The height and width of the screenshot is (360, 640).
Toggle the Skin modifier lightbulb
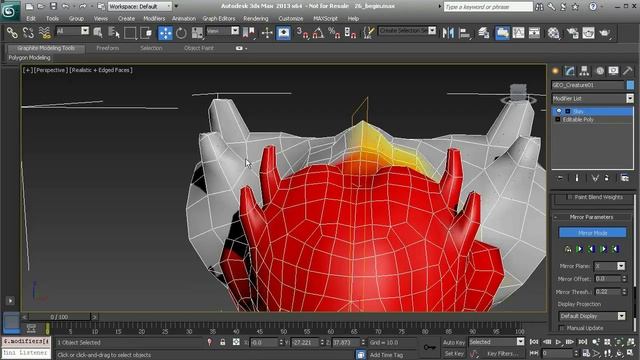559,111
